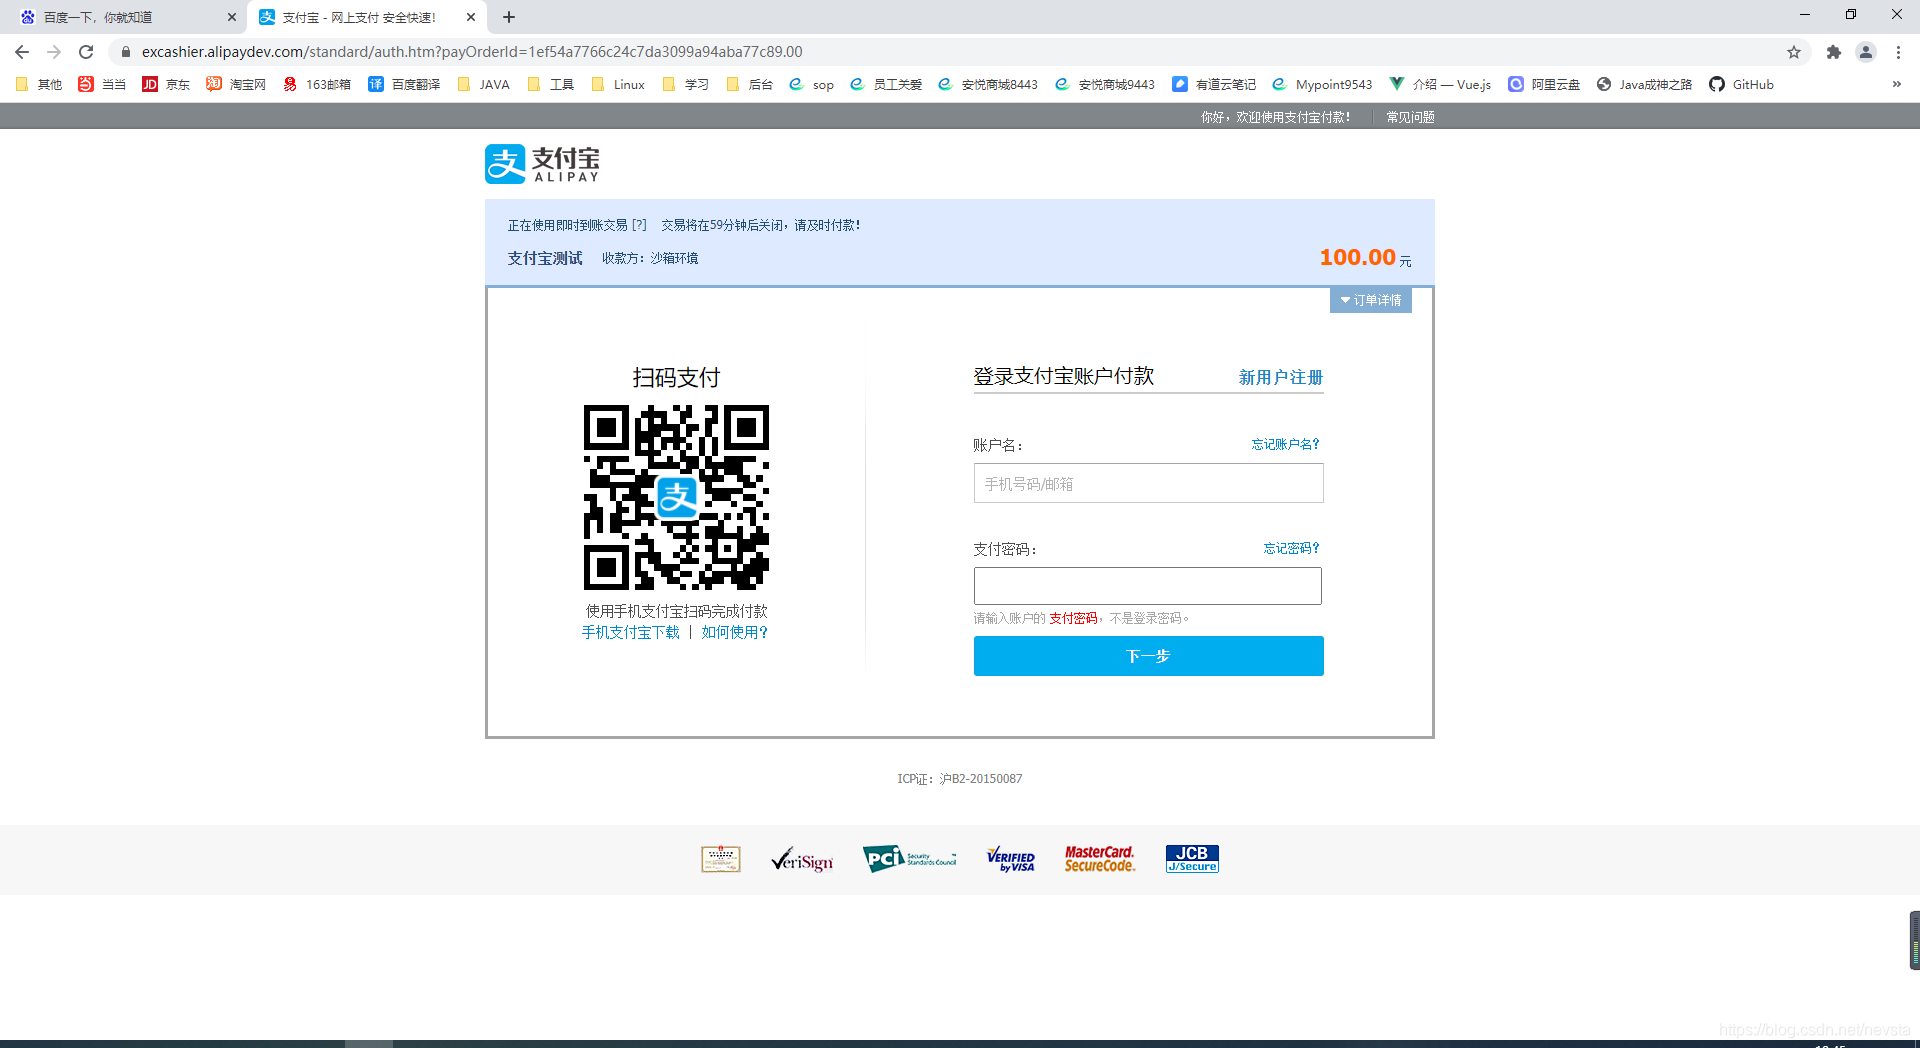Open the 百度翻译 bookmark

[404, 85]
